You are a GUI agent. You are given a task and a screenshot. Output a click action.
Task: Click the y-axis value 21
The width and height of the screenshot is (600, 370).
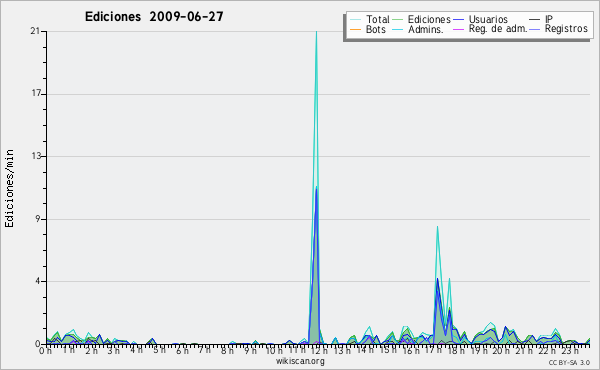(35, 31)
